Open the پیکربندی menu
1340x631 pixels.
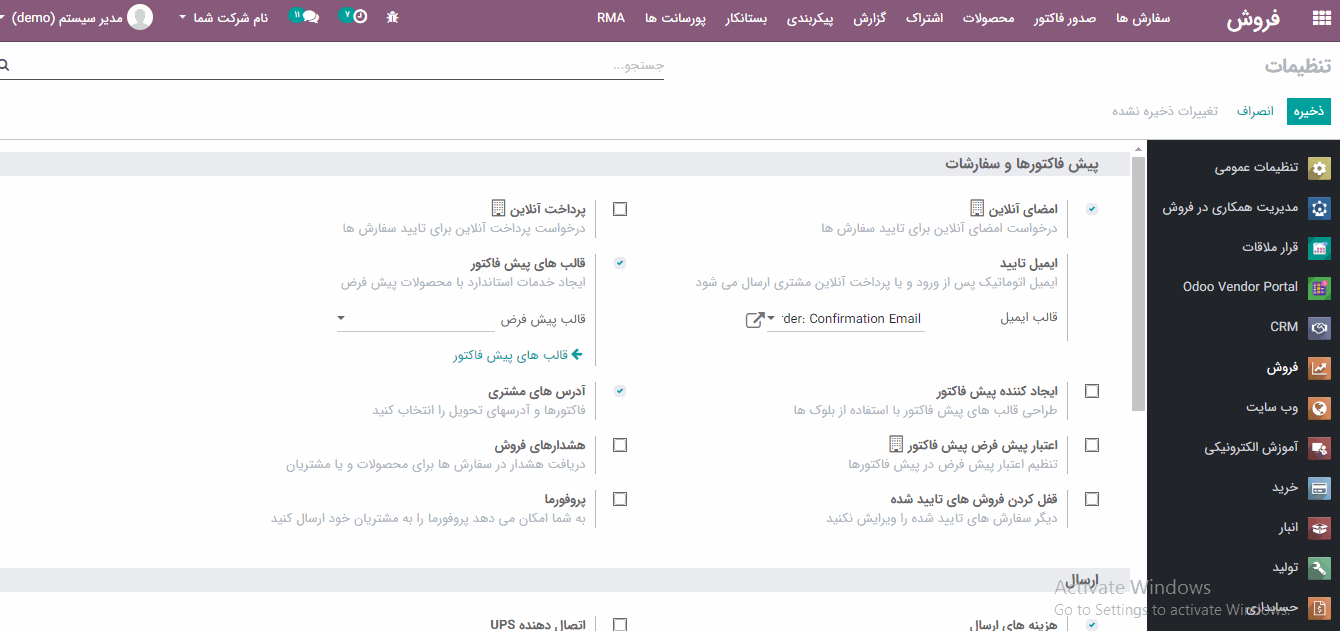(810, 17)
